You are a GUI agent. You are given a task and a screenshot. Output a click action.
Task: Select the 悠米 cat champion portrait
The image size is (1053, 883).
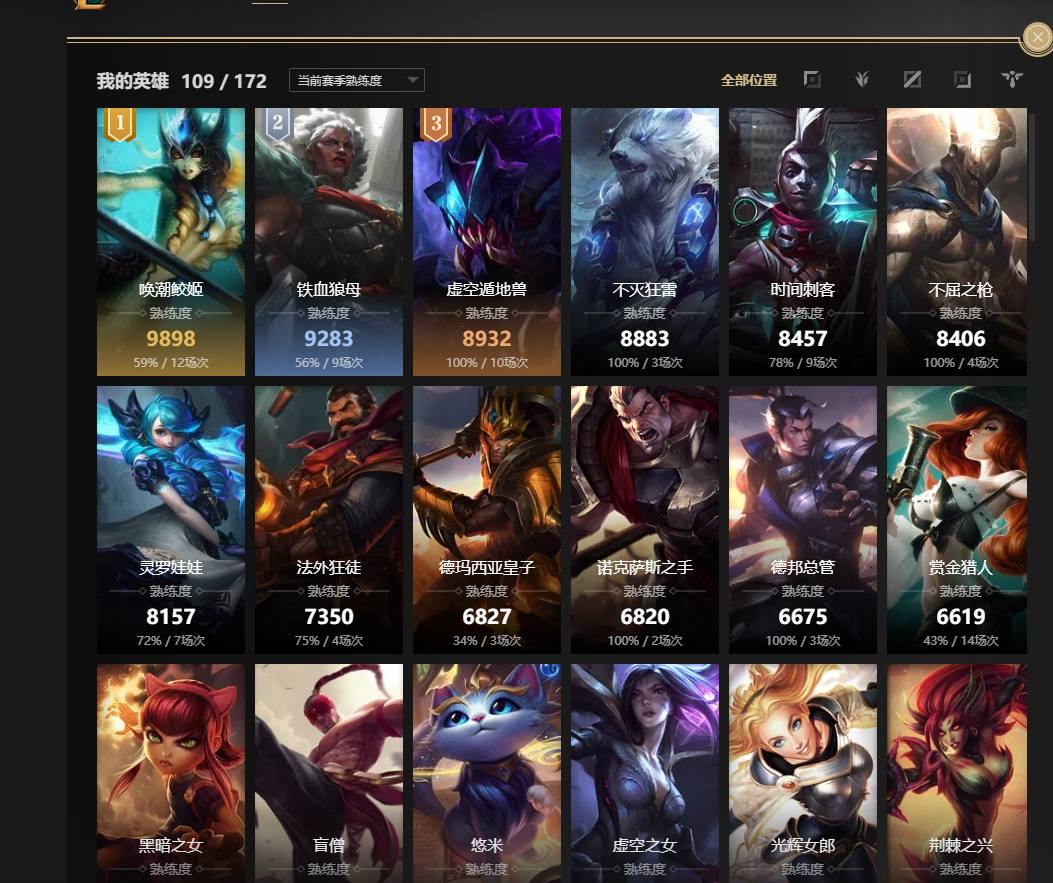(487, 774)
